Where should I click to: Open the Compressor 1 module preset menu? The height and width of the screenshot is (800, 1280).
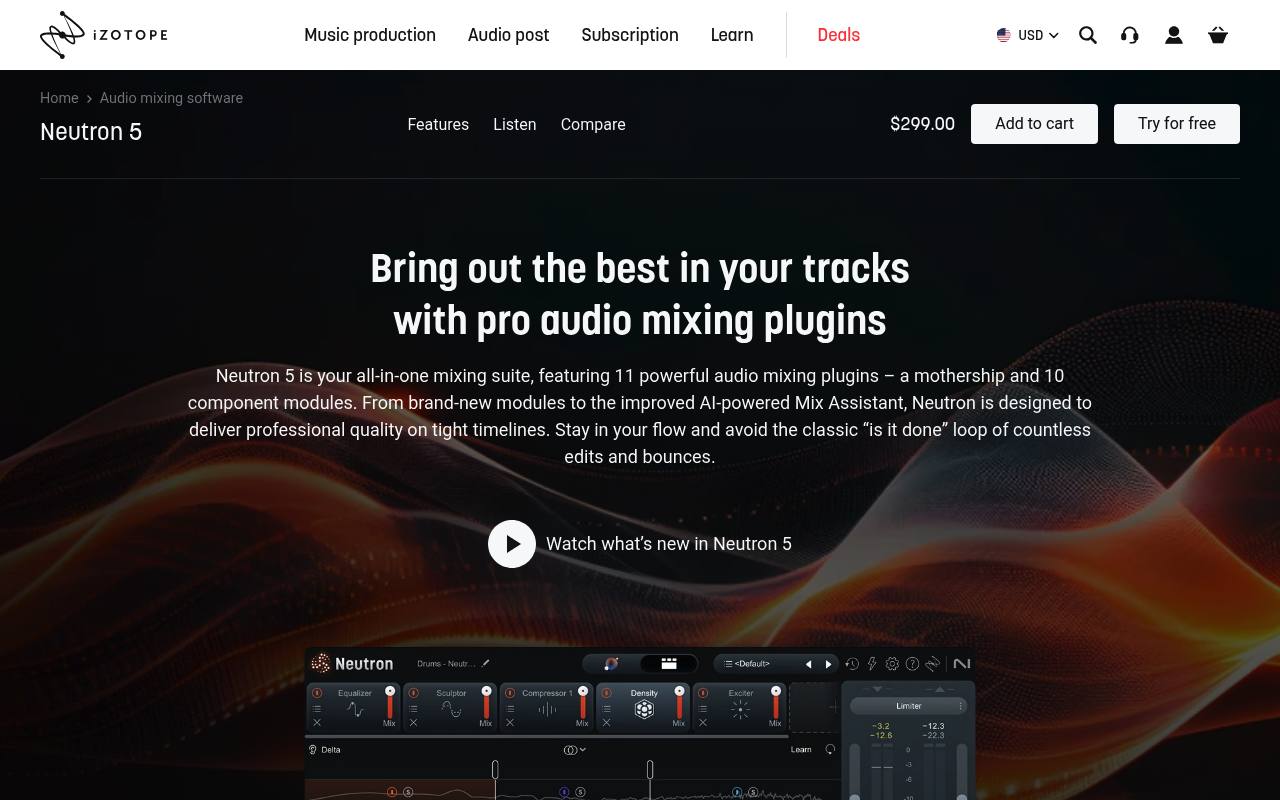[x=510, y=709]
